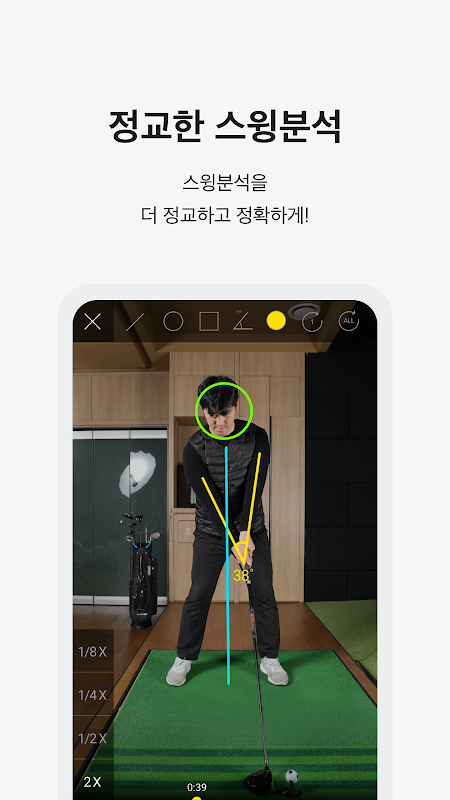
Task: Set playback speed to 1/2X
Action: [x=93, y=738]
